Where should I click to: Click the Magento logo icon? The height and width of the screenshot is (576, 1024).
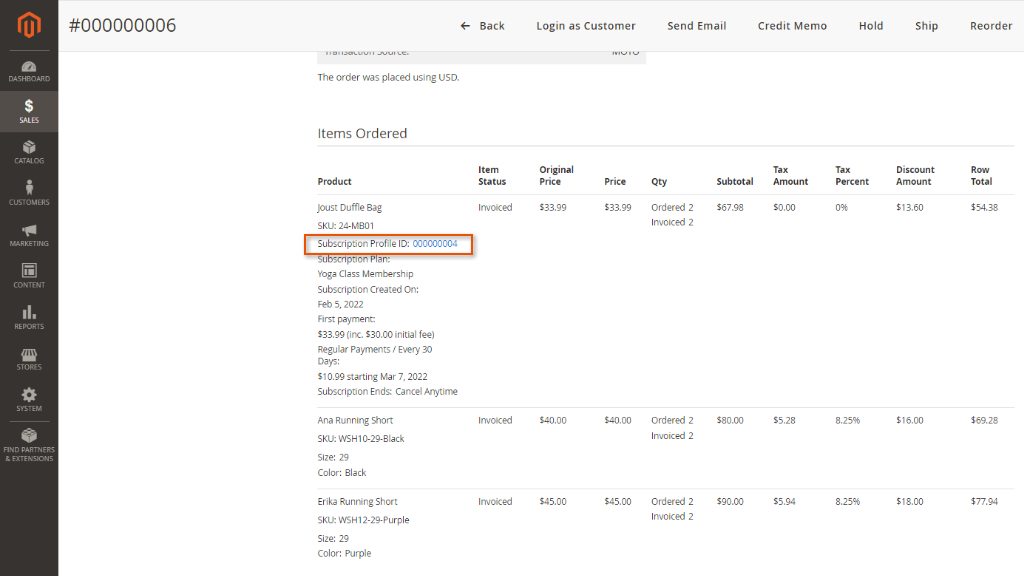(x=29, y=25)
